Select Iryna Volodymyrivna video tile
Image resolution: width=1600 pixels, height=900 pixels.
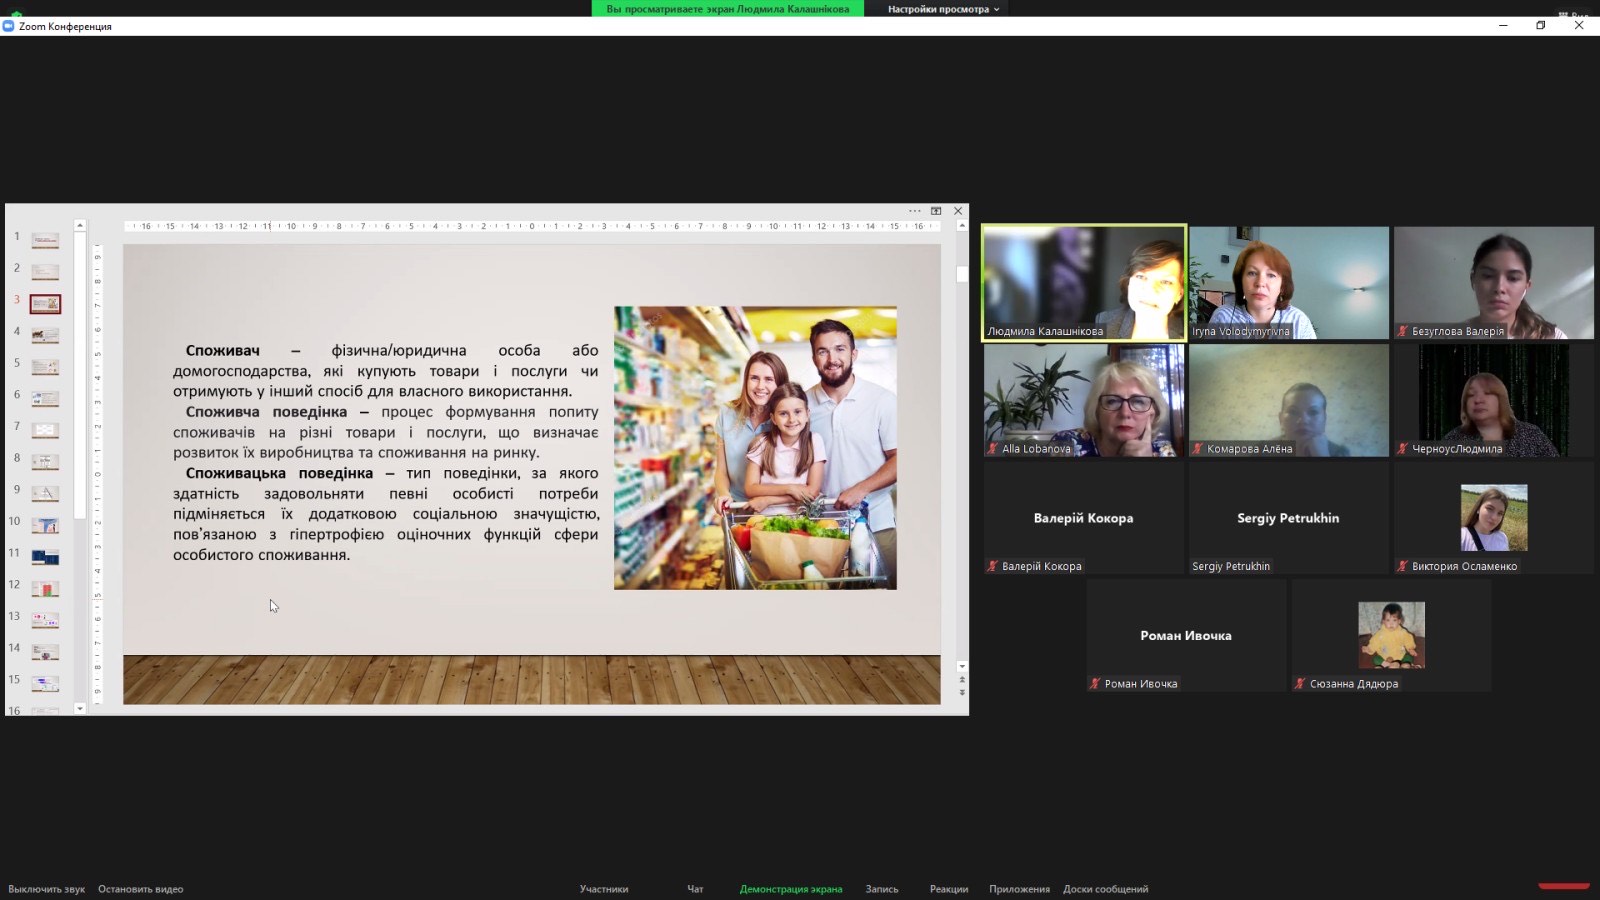[x=1289, y=283]
